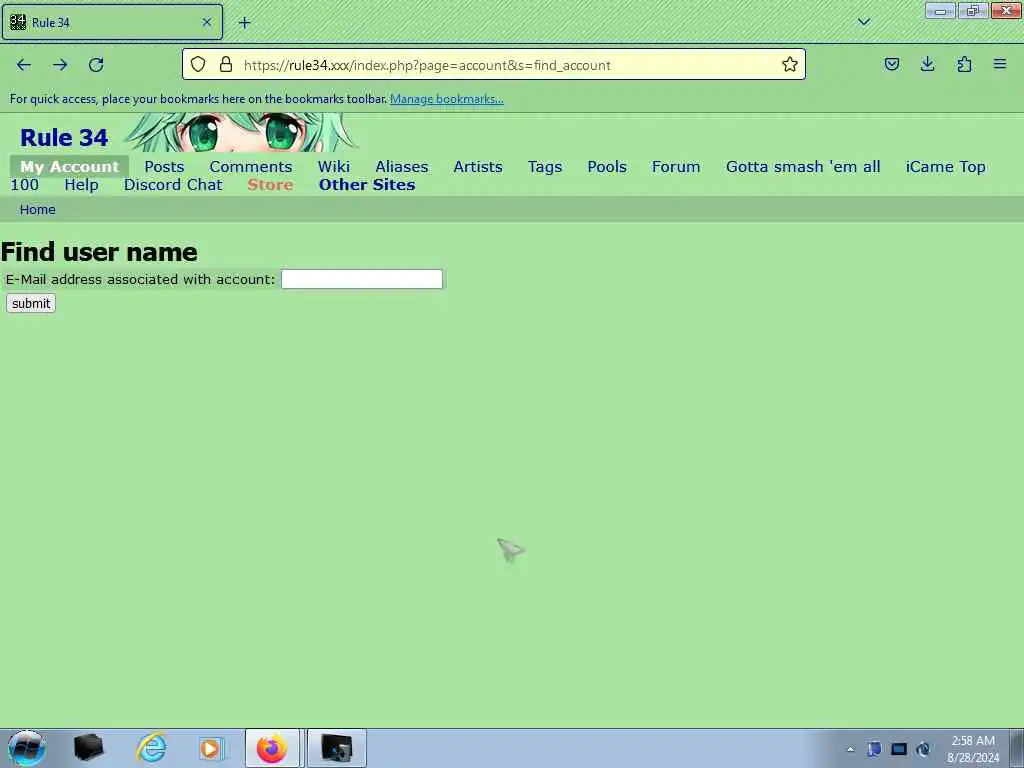This screenshot has height=768, width=1024.
Task: Minimize the Firefox window
Action: point(940,11)
